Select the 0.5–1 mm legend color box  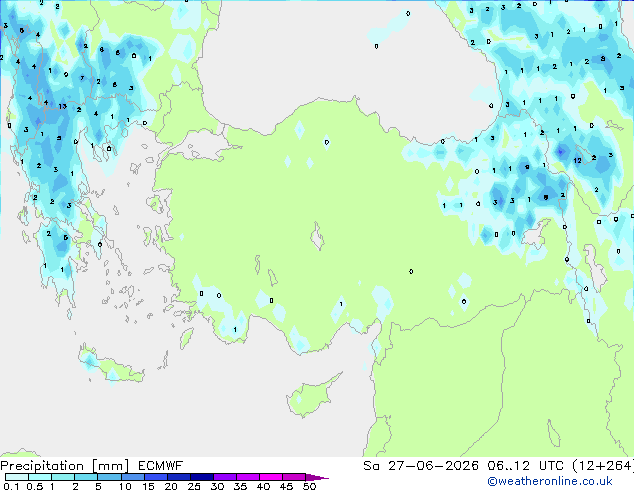click(x=40, y=477)
